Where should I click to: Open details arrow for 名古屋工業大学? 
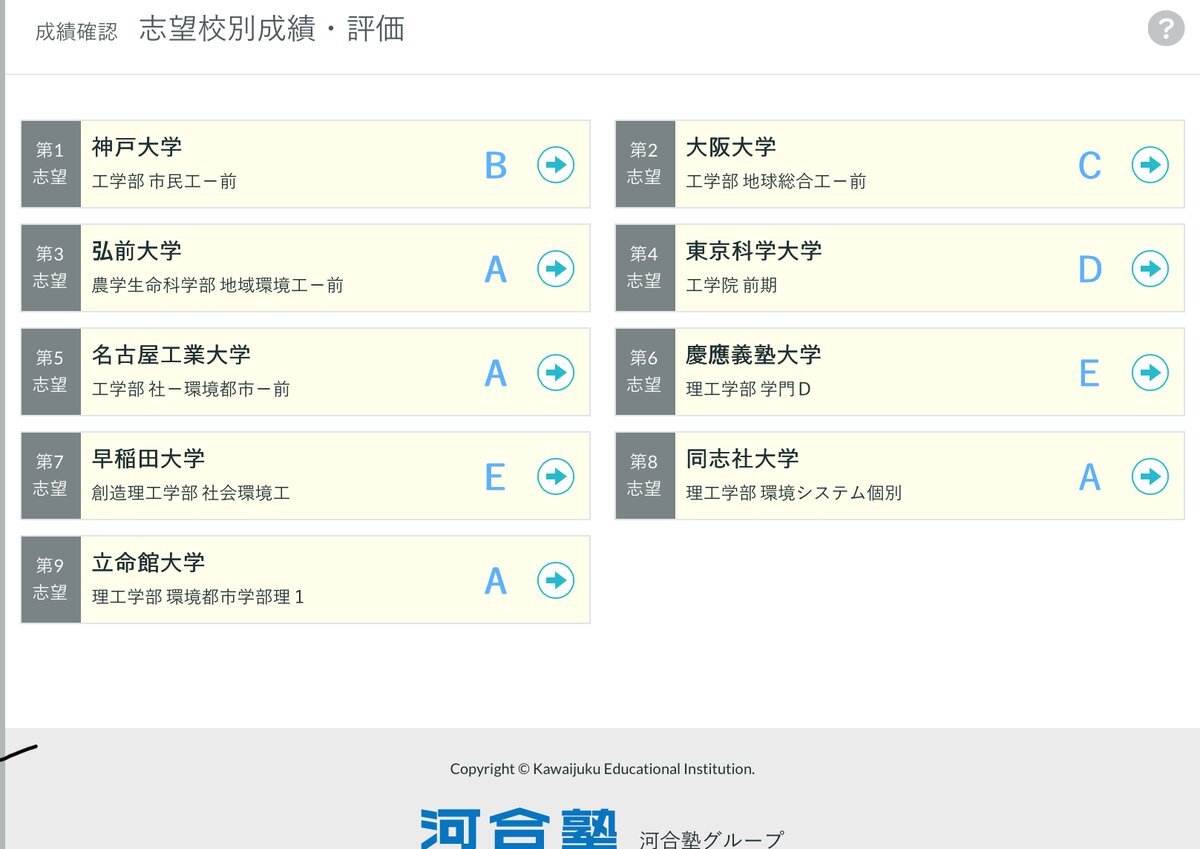click(x=556, y=373)
